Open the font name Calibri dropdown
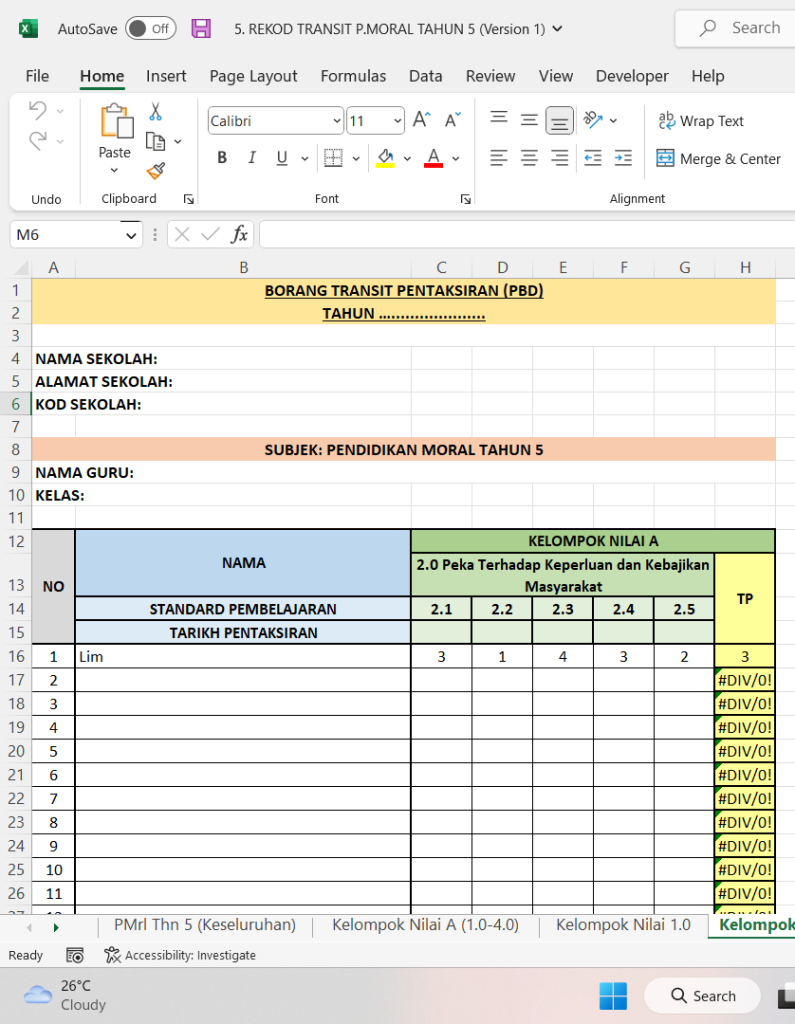Image resolution: width=795 pixels, height=1024 pixels. point(336,121)
